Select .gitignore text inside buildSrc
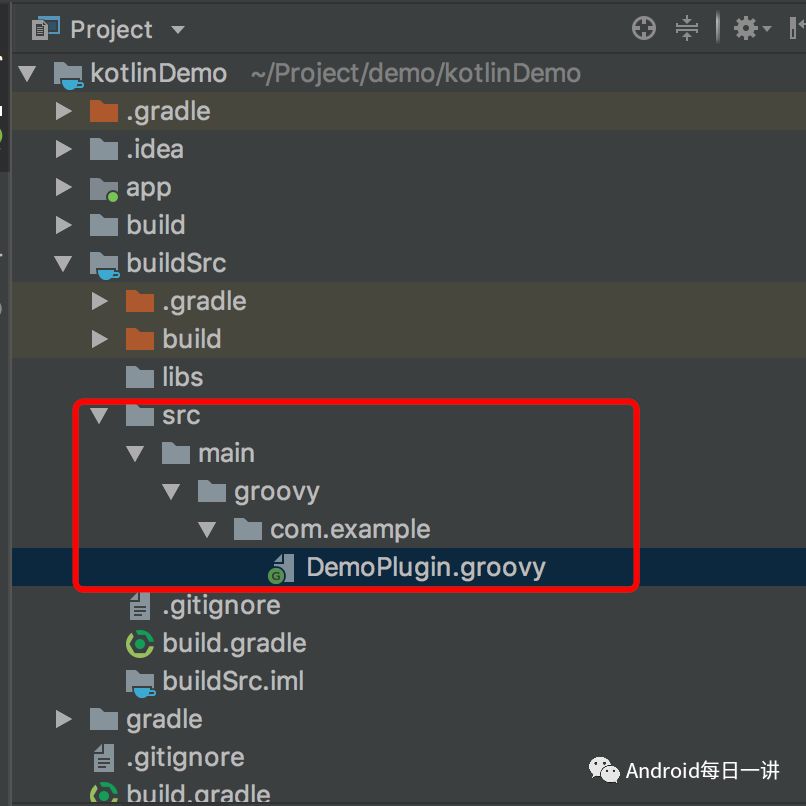The height and width of the screenshot is (806, 806). (222, 607)
